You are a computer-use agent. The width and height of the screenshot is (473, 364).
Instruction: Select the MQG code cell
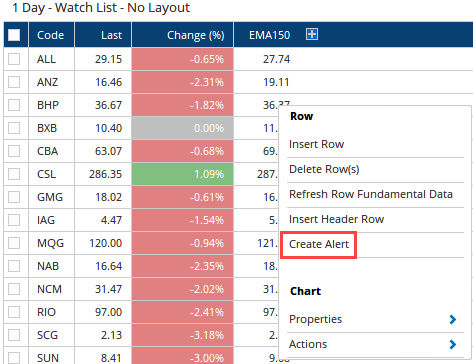(51, 243)
